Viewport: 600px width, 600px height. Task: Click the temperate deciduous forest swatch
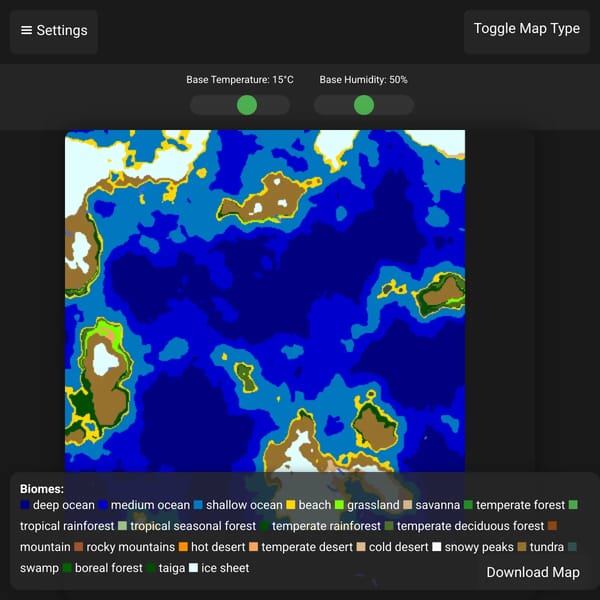coord(389,526)
